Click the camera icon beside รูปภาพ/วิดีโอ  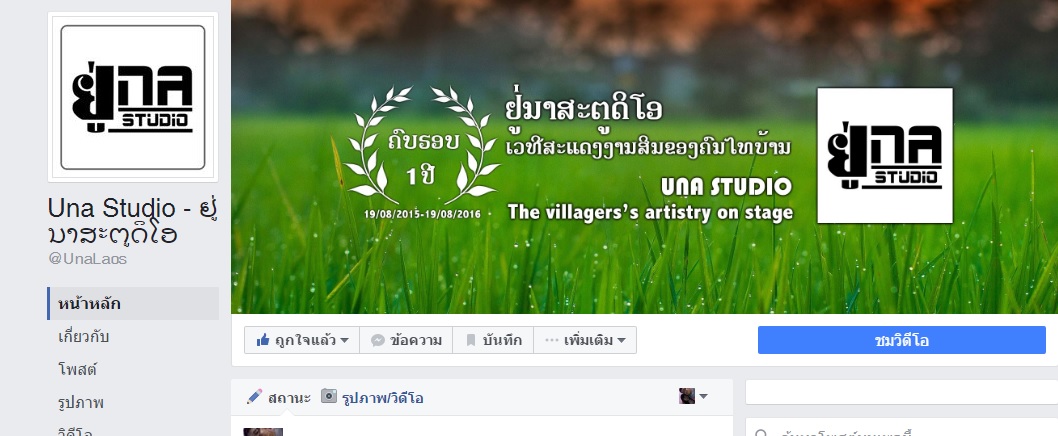[x=329, y=396]
